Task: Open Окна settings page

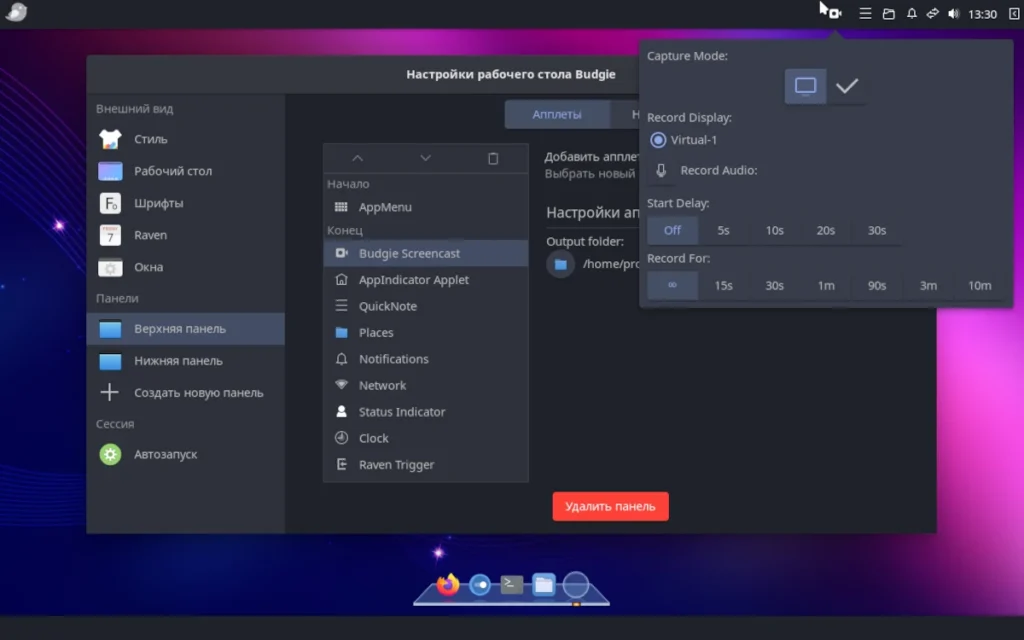Action: click(x=185, y=267)
